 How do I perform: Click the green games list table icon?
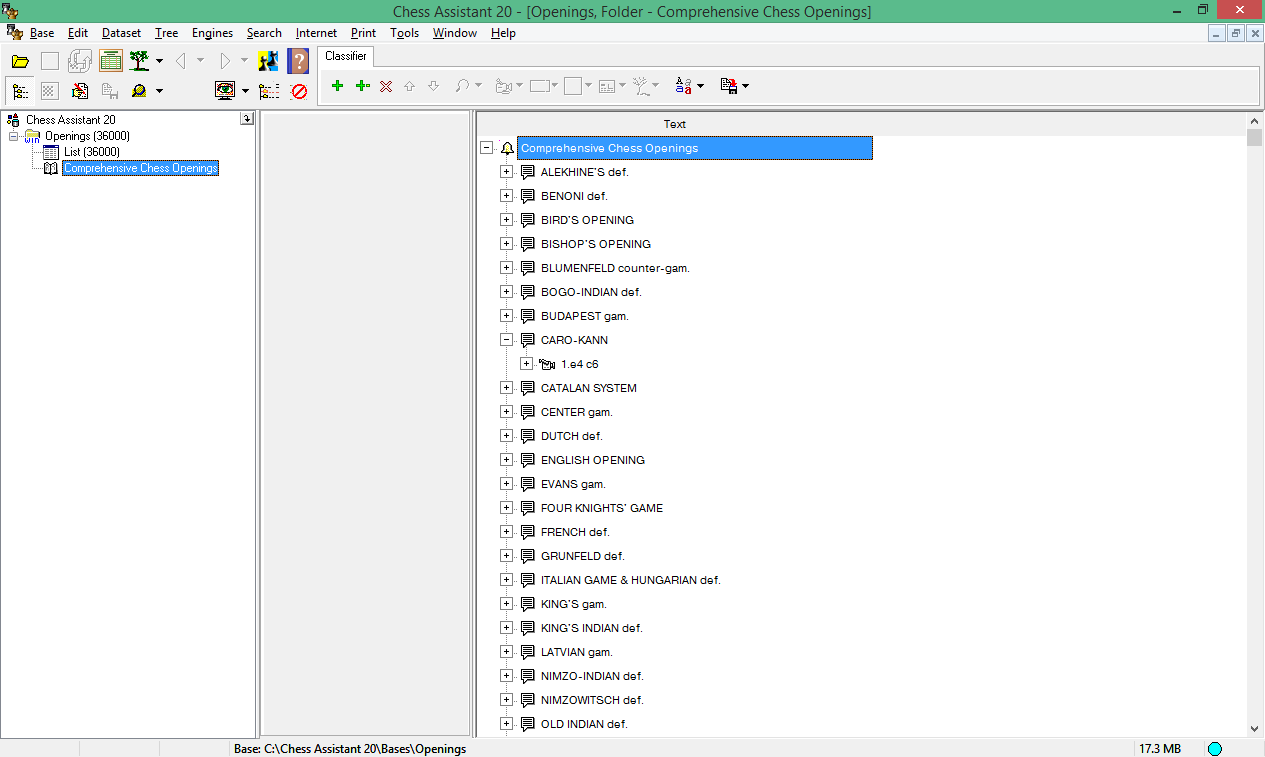pyautogui.click(x=111, y=61)
